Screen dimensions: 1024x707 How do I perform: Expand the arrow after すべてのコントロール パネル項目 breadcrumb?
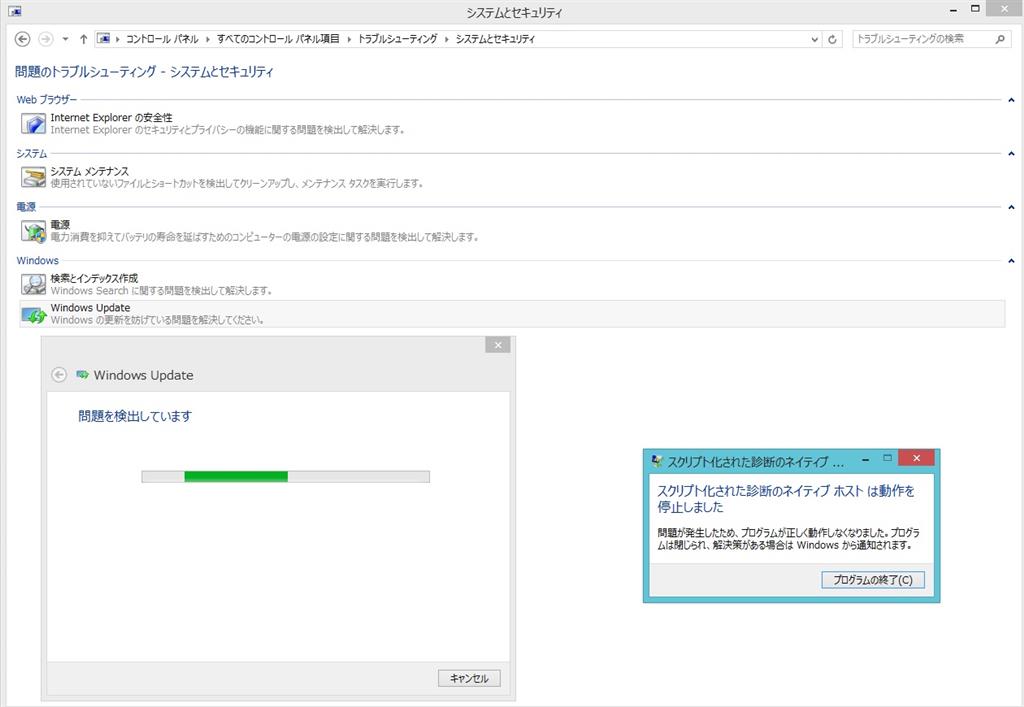point(349,39)
